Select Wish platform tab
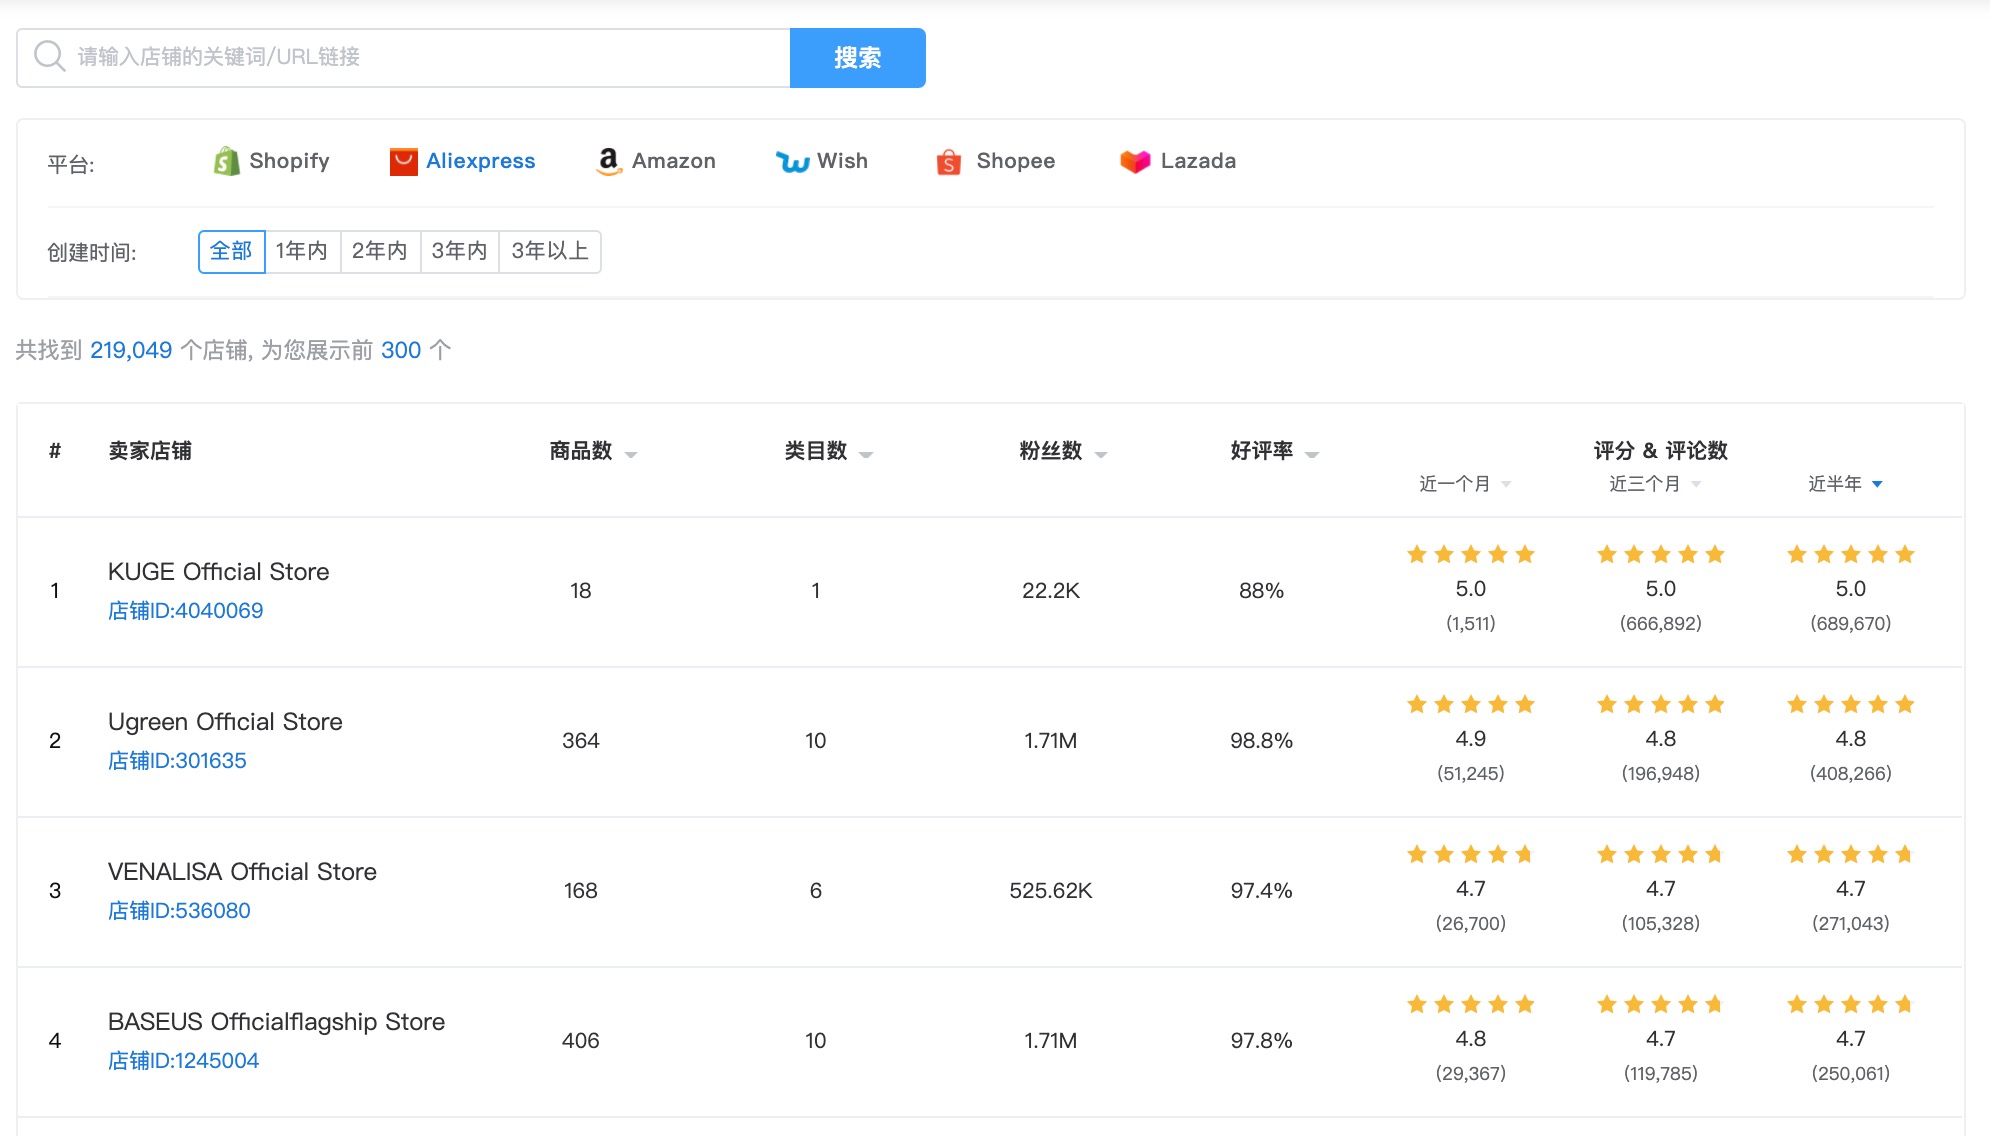Viewport: 1990px width, 1136px height. click(822, 161)
